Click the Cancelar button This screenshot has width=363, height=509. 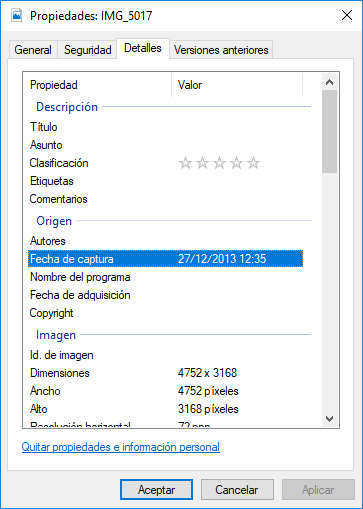tap(237, 490)
